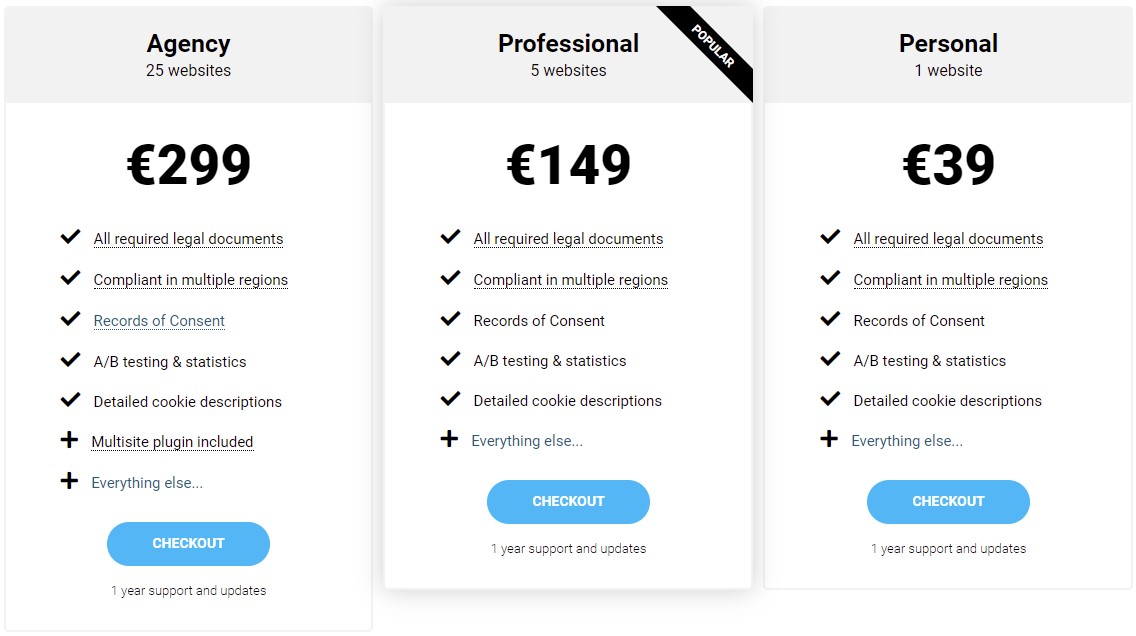Click checkmark beside Personal Detailed cookie descriptions
1136x636 pixels.
click(830, 399)
